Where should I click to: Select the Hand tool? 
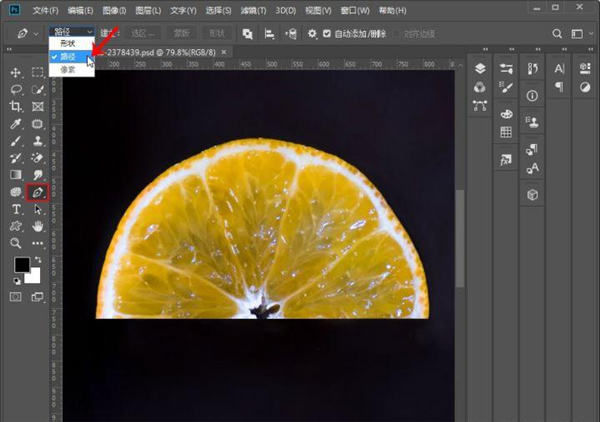(x=37, y=226)
